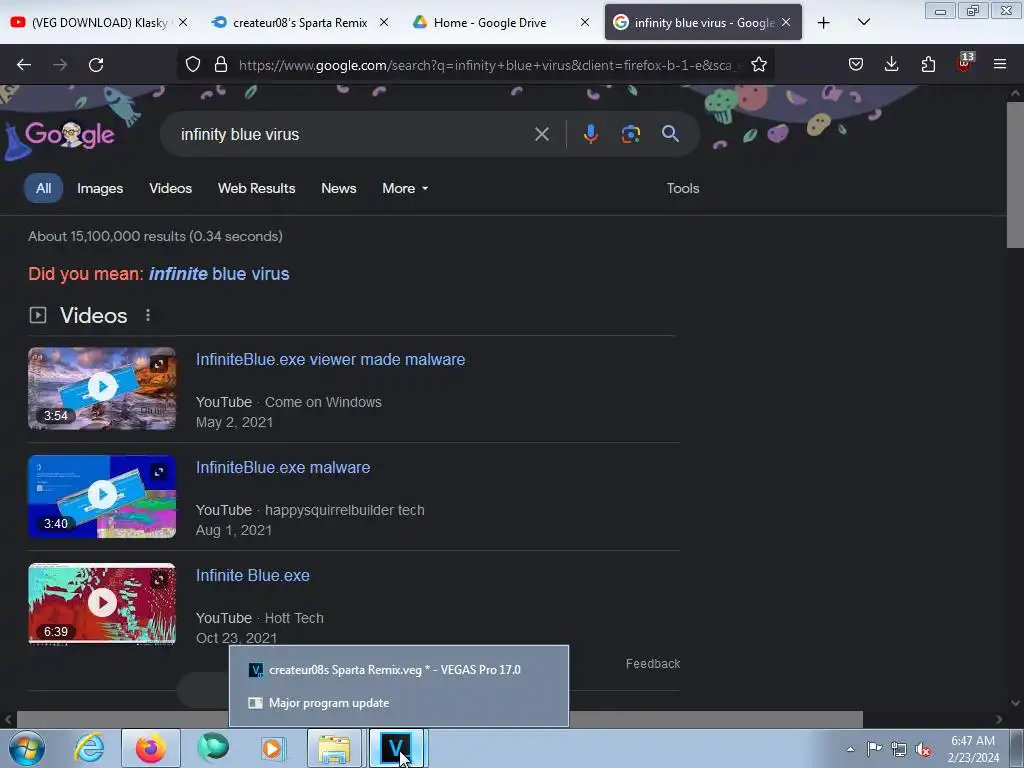Show hidden system tray icons

[x=850, y=749]
